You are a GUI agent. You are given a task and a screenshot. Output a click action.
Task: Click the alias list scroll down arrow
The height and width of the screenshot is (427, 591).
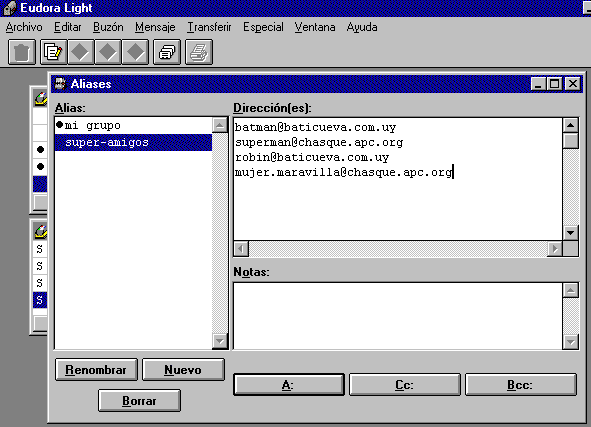tap(220, 341)
